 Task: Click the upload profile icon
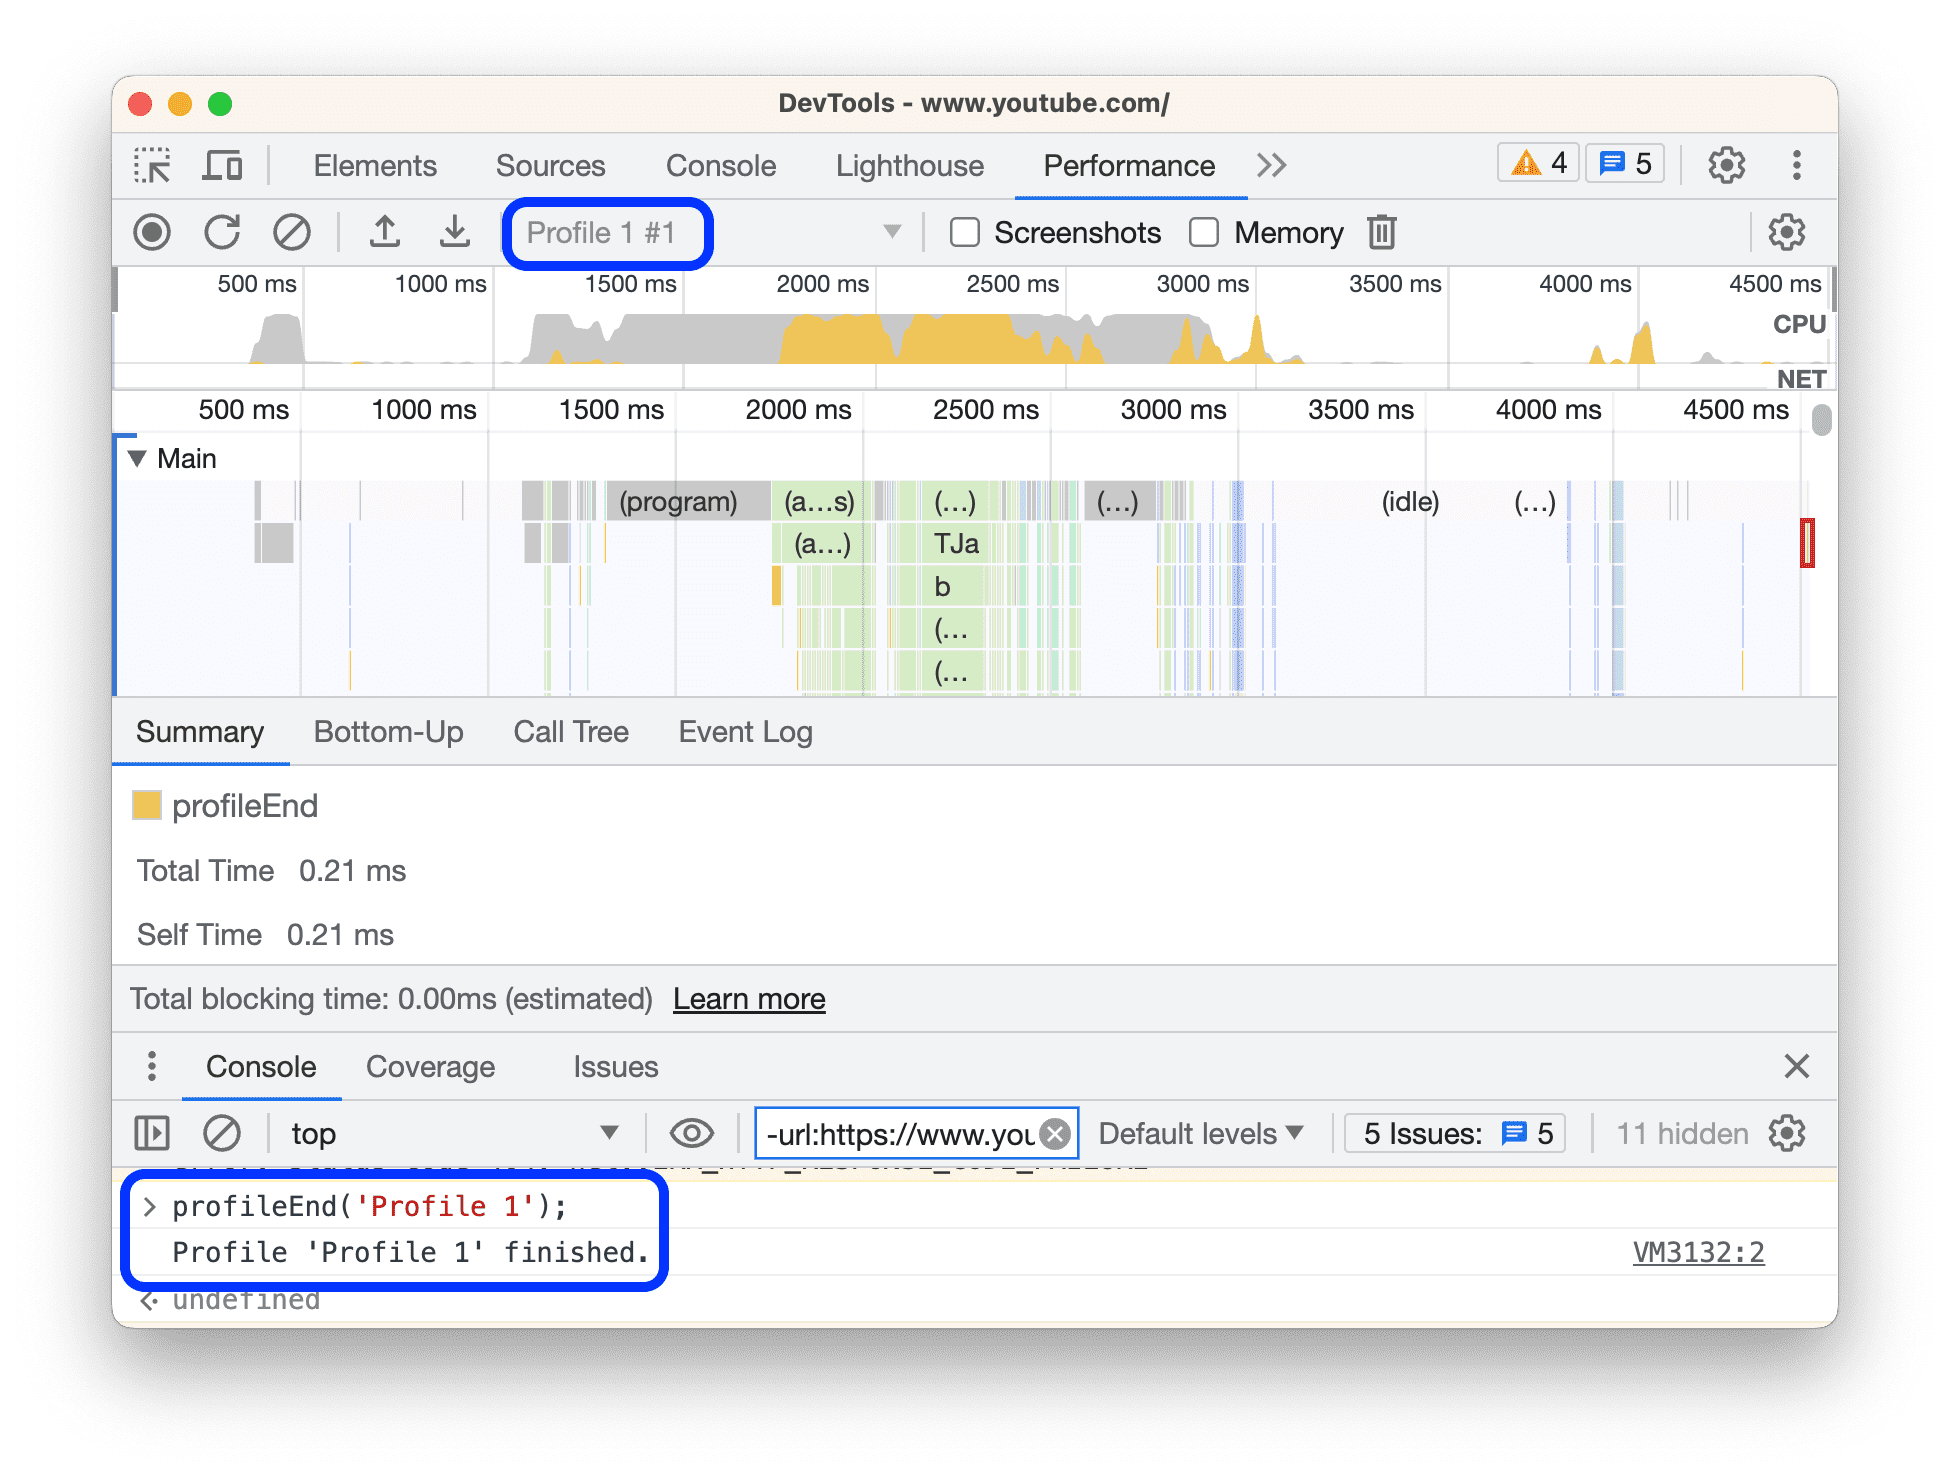[x=384, y=234]
